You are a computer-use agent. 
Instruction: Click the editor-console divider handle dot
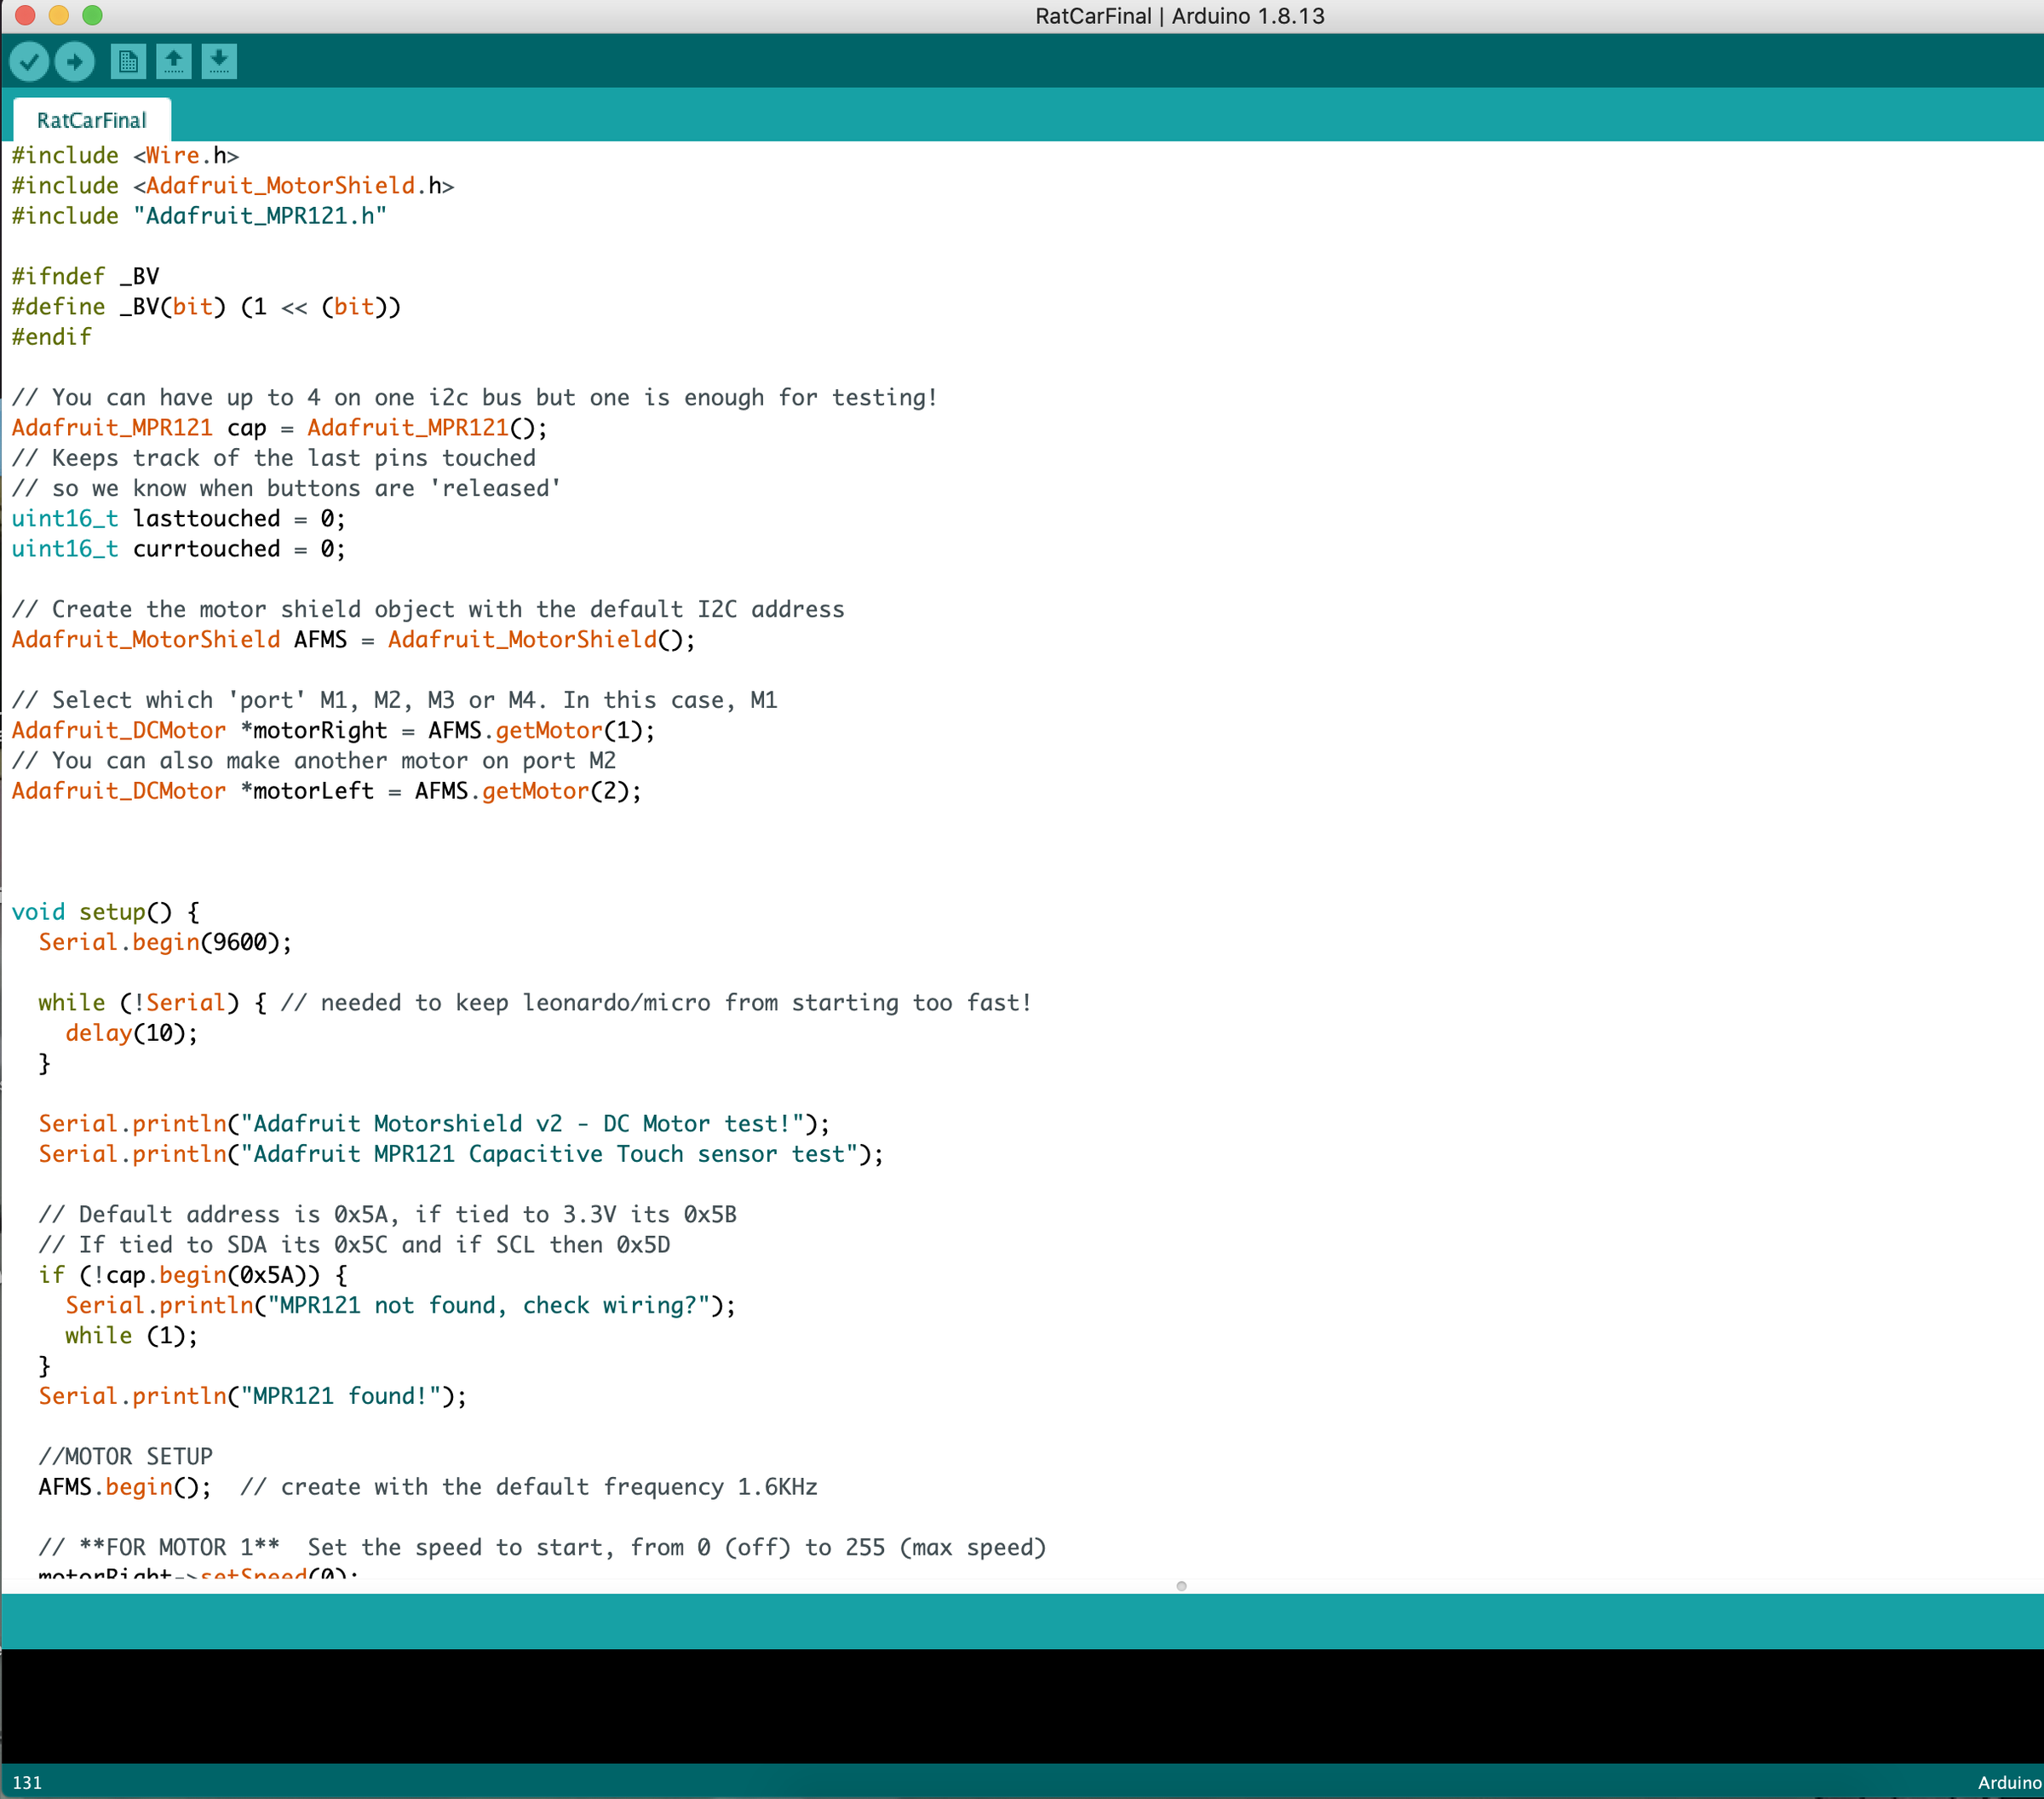click(1181, 1586)
